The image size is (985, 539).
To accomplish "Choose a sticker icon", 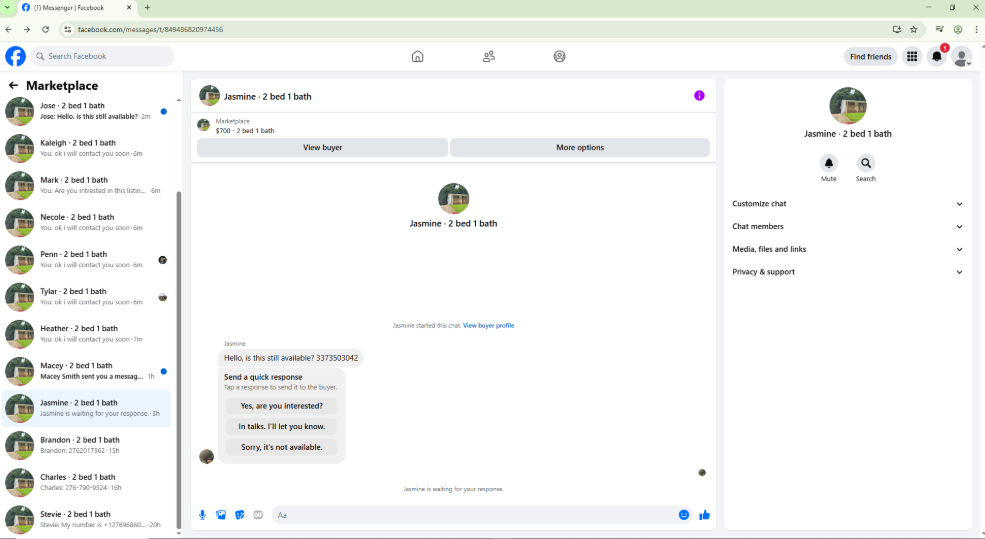I will click(239, 515).
